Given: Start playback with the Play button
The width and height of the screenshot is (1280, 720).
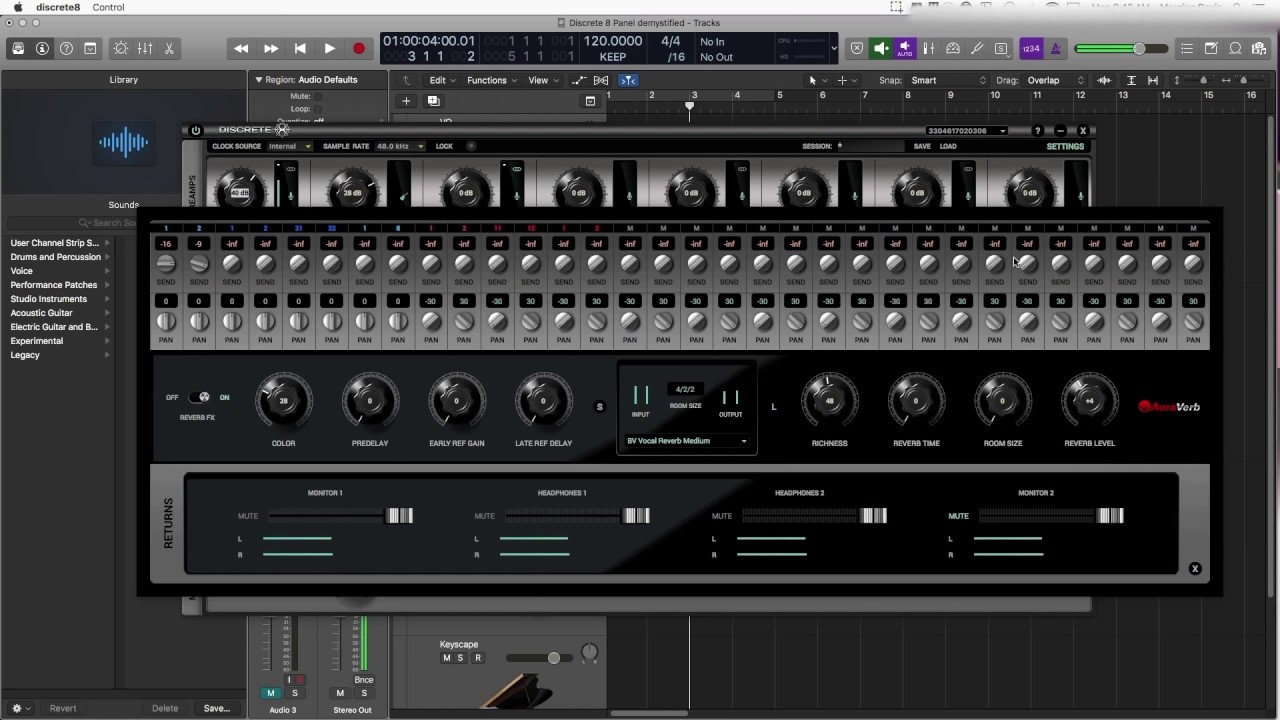Looking at the screenshot, I should pyautogui.click(x=329, y=48).
